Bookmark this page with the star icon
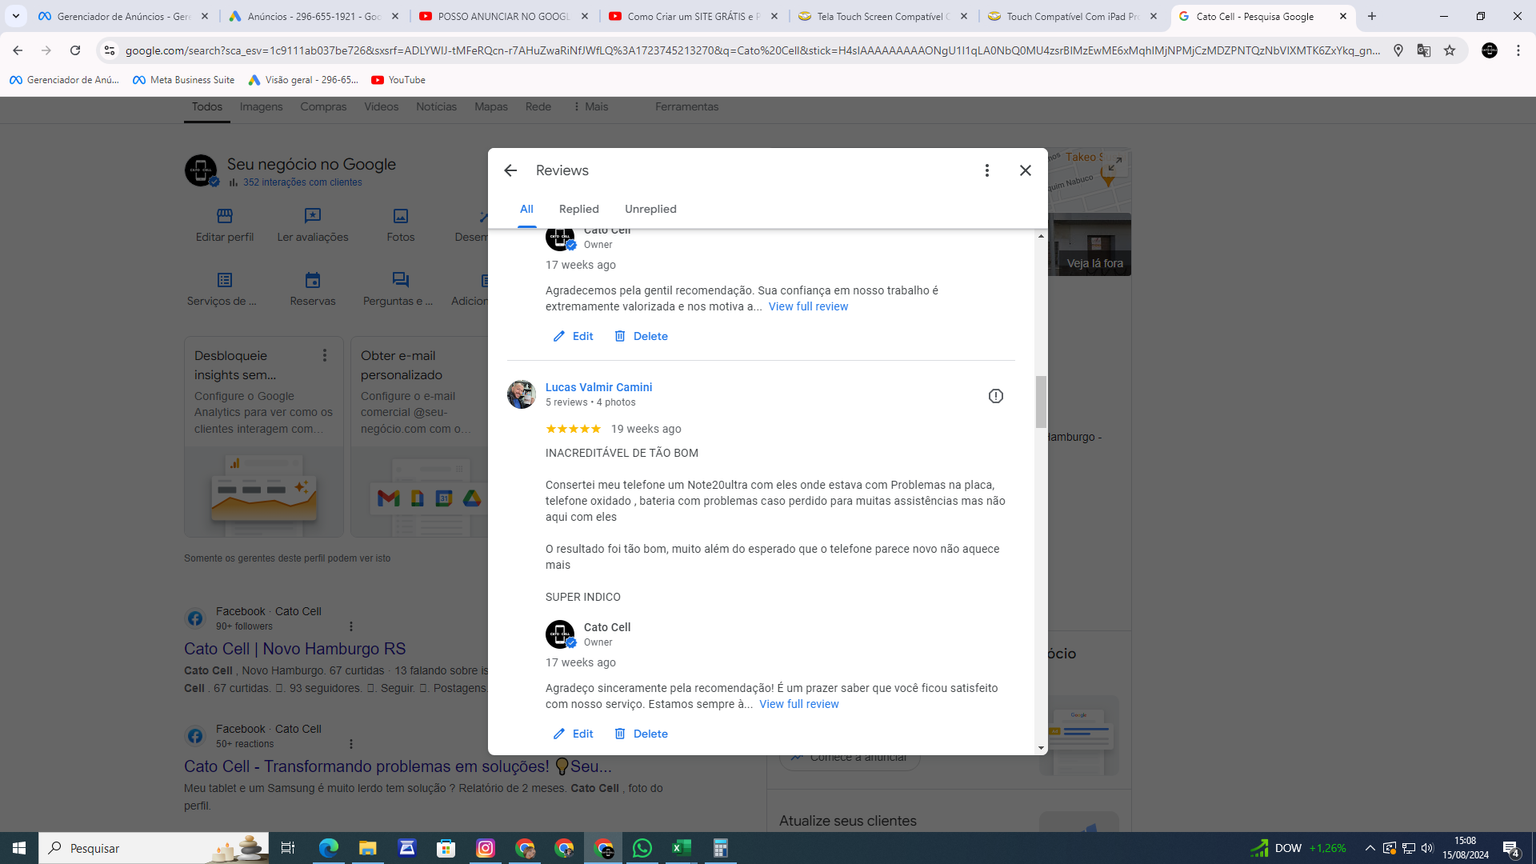 click(1449, 50)
